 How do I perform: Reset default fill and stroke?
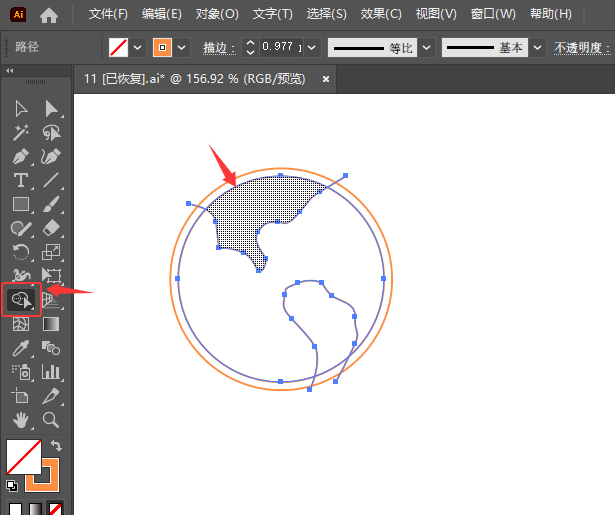12,486
